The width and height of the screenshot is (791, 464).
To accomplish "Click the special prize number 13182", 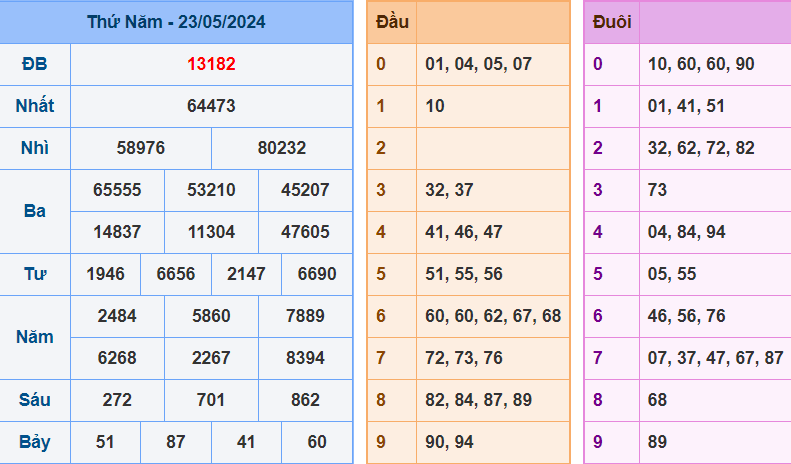I will click(x=211, y=64).
